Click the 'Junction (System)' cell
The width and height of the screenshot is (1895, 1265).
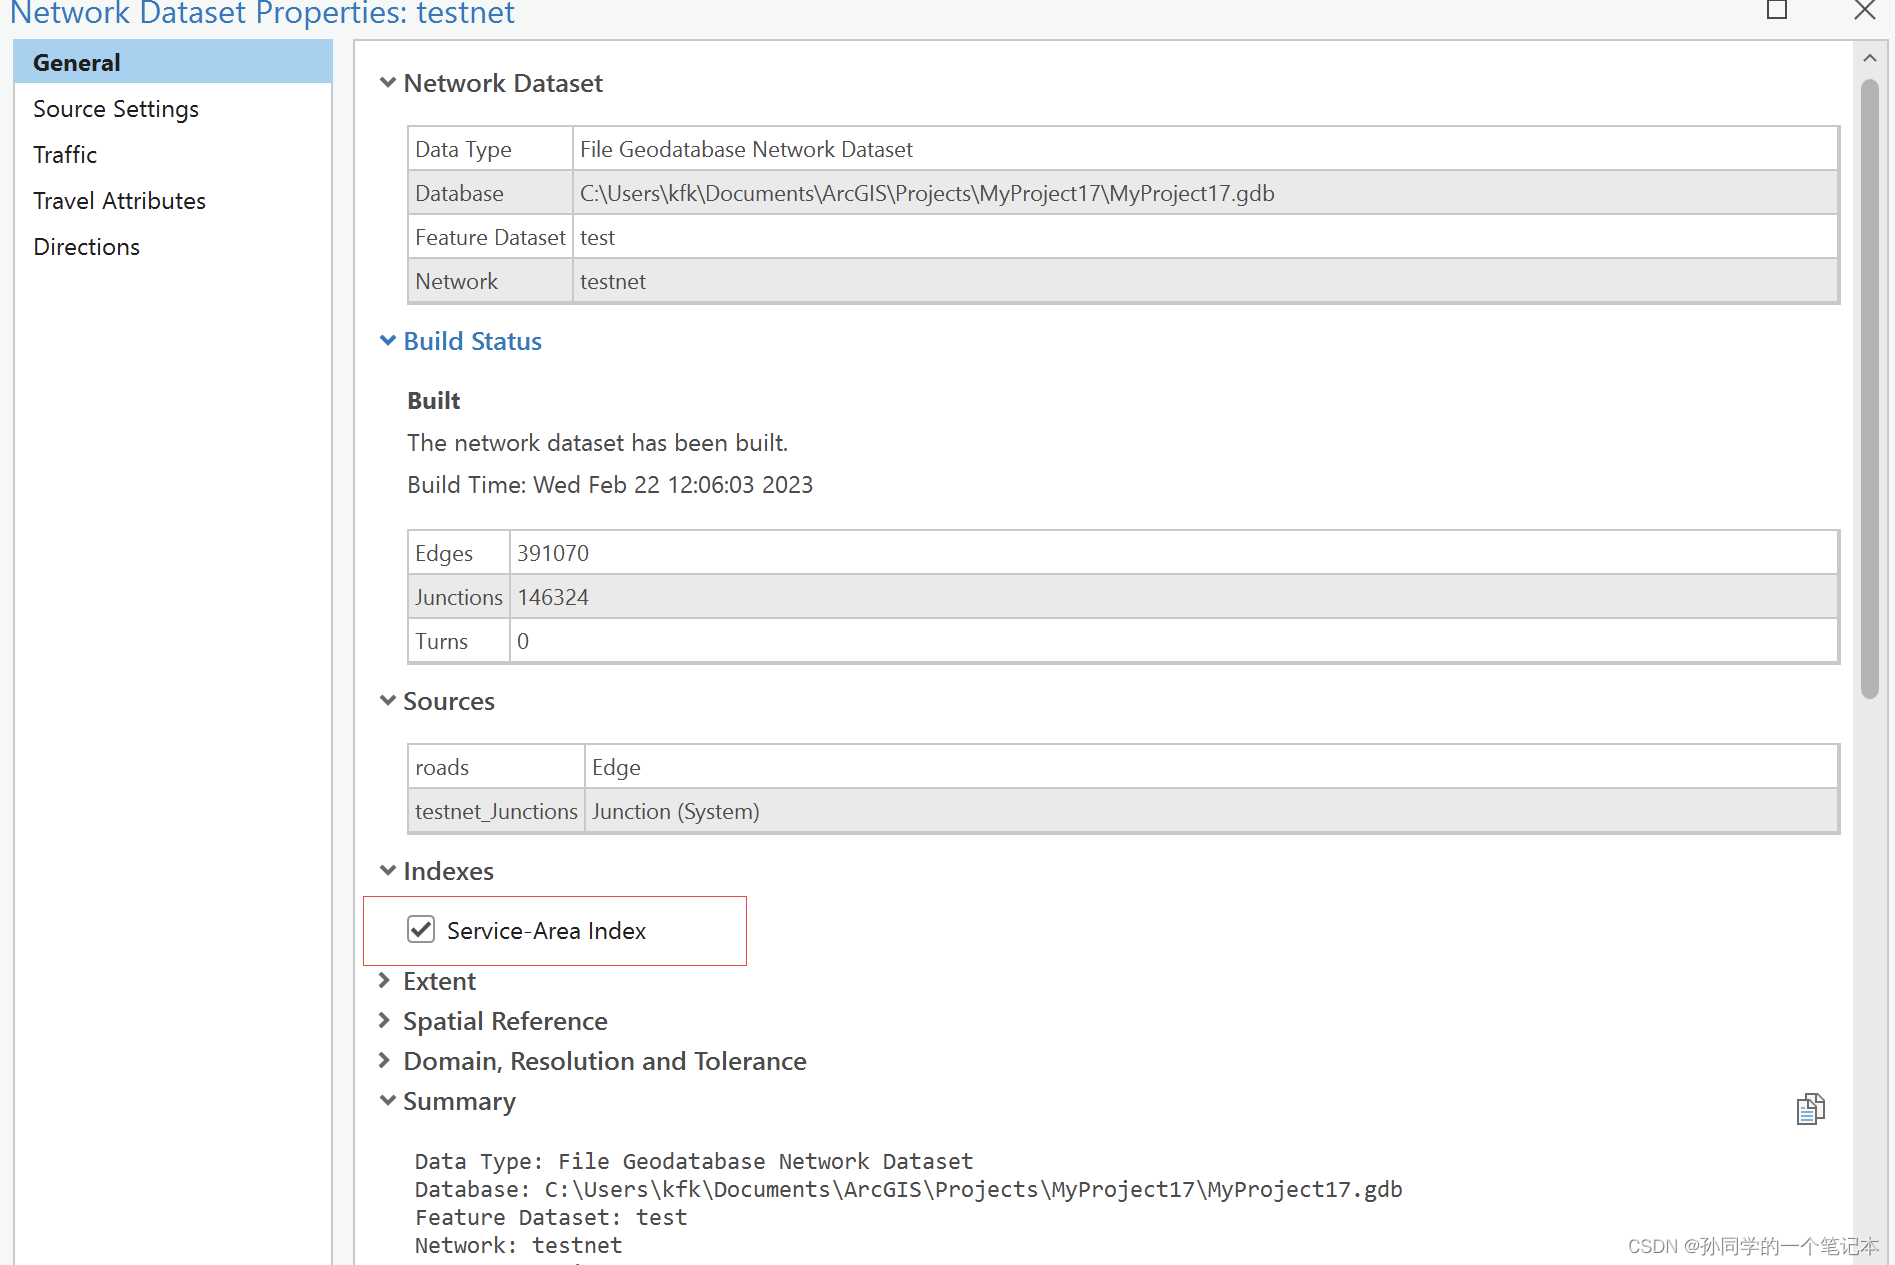(x=1211, y=811)
